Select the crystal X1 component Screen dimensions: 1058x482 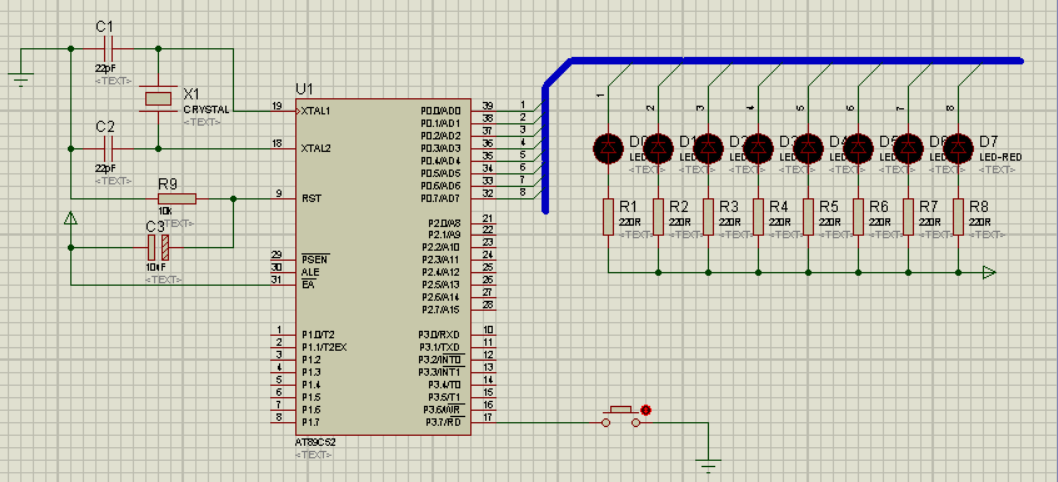(158, 99)
